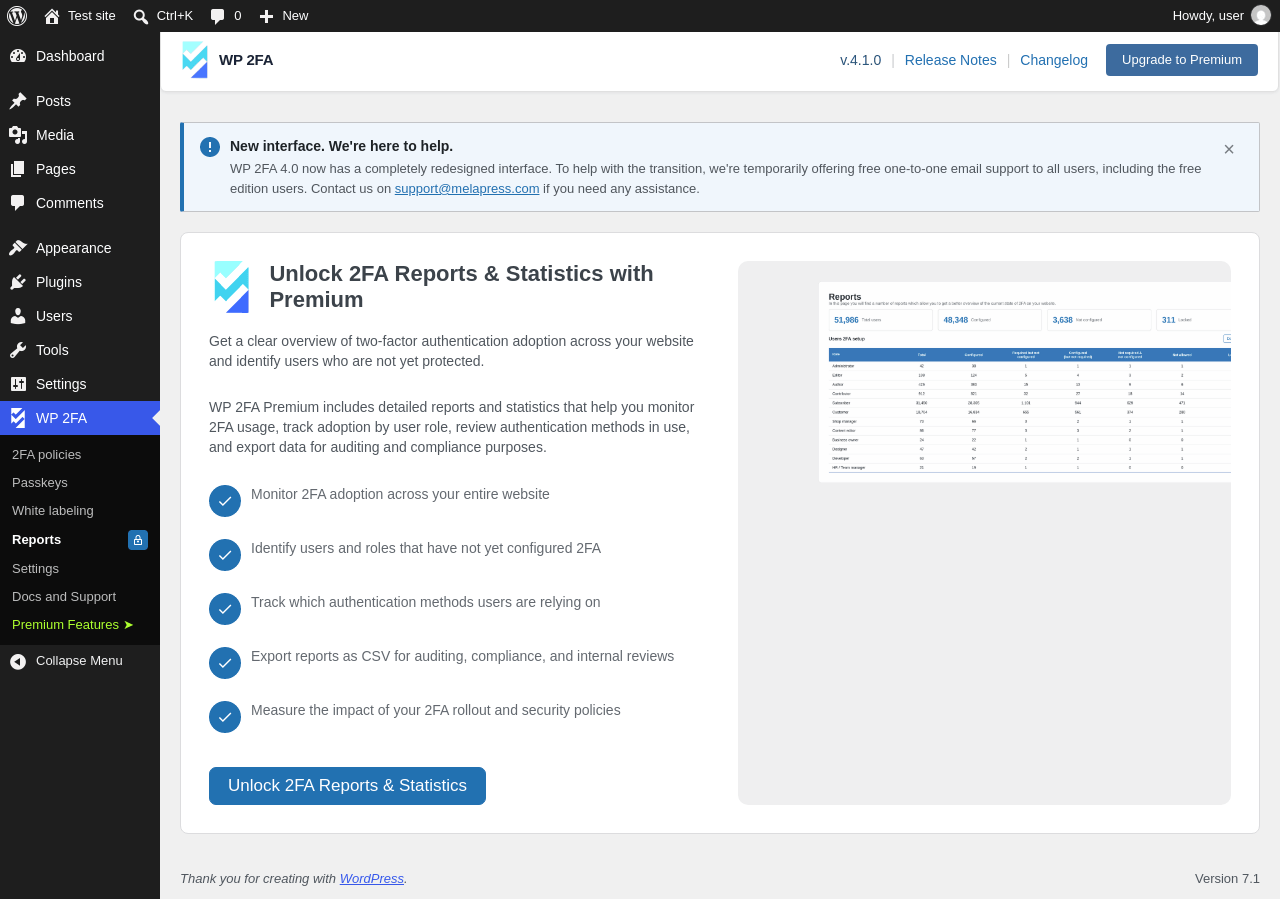Click the Reports preview screenshot
The image size is (1280, 899).
[x=1025, y=382]
